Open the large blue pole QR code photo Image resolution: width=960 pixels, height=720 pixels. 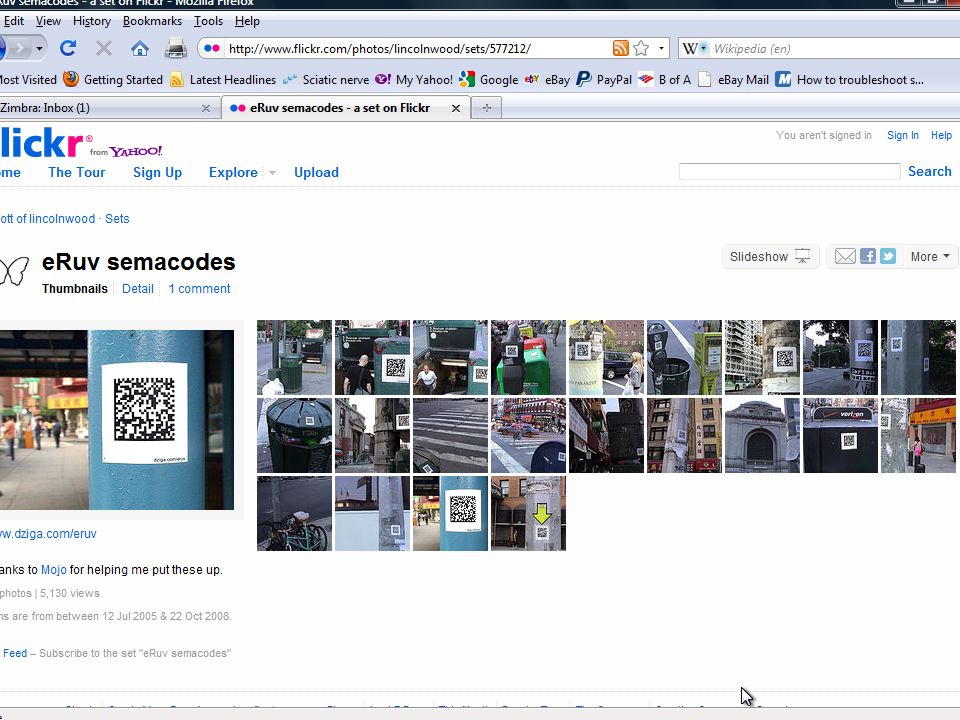click(116, 420)
